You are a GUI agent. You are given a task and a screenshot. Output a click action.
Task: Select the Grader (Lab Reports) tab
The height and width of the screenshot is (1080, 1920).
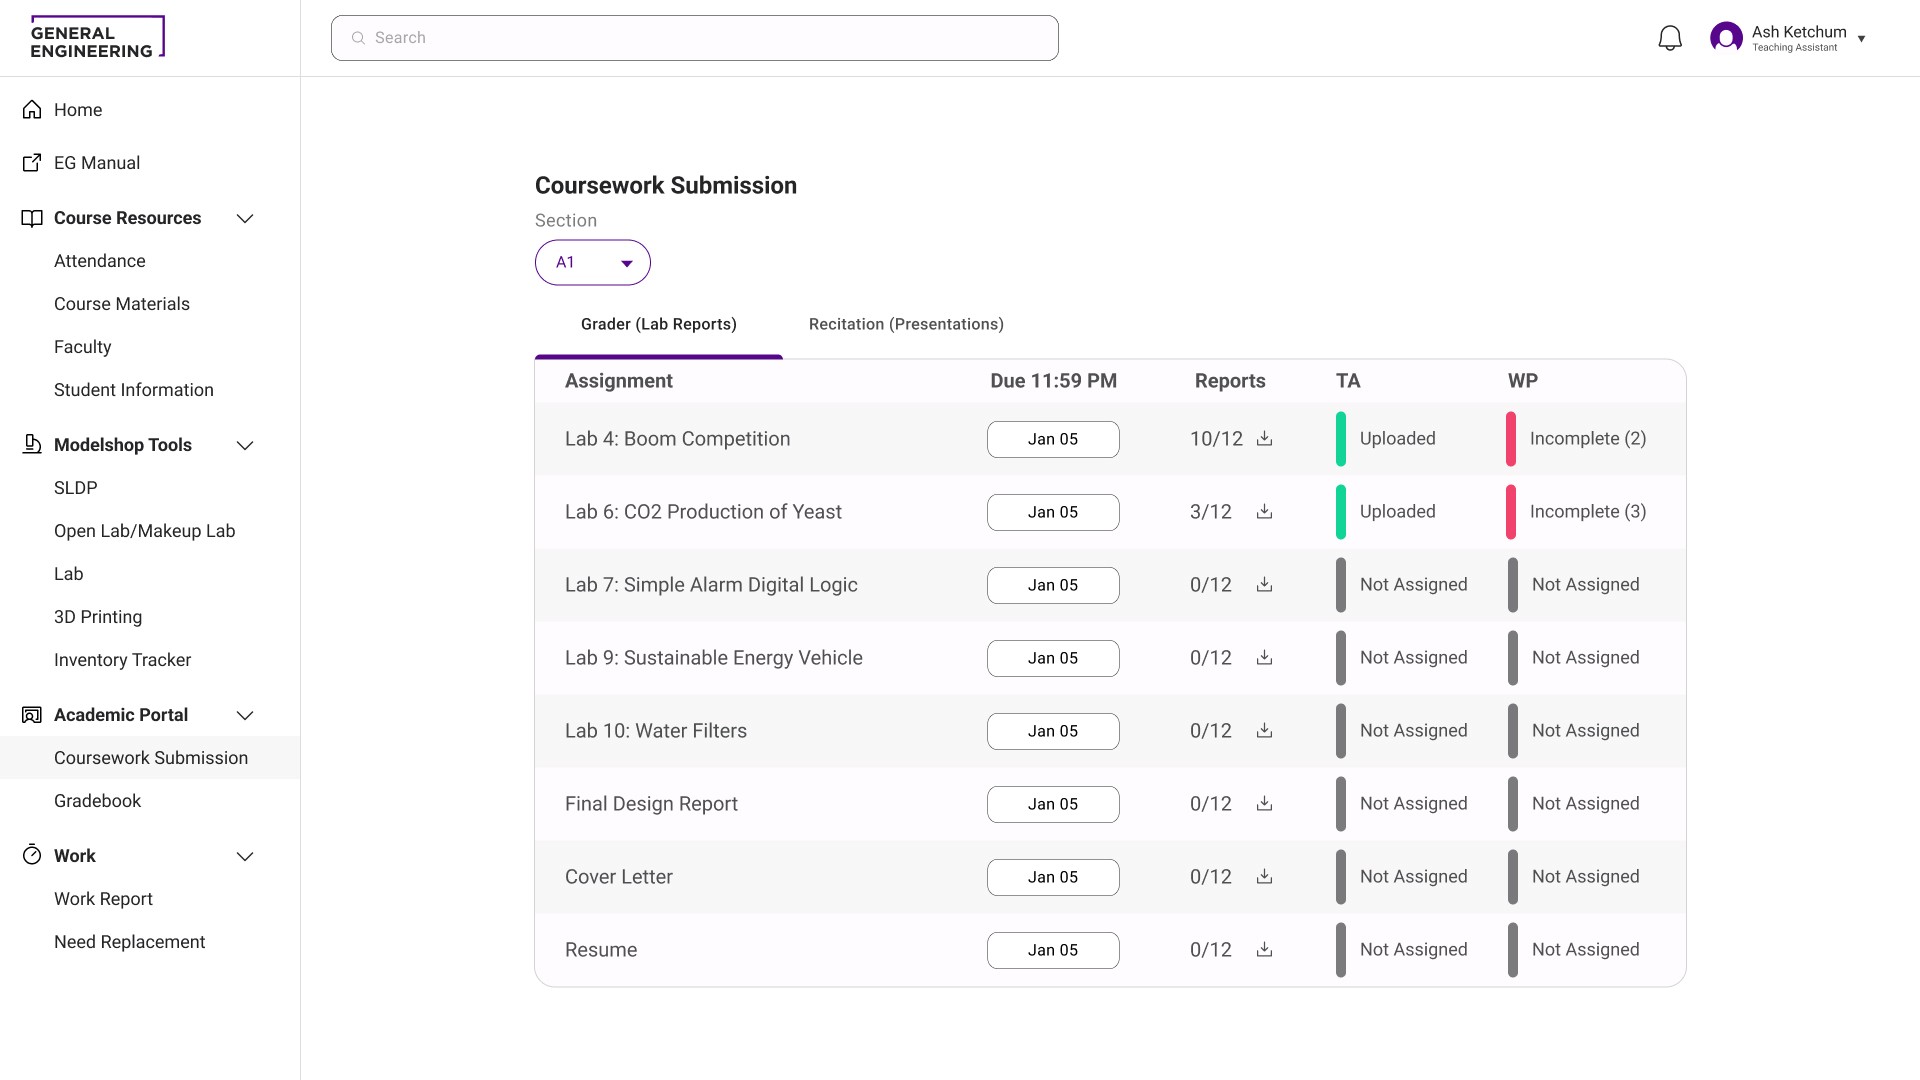click(x=658, y=324)
